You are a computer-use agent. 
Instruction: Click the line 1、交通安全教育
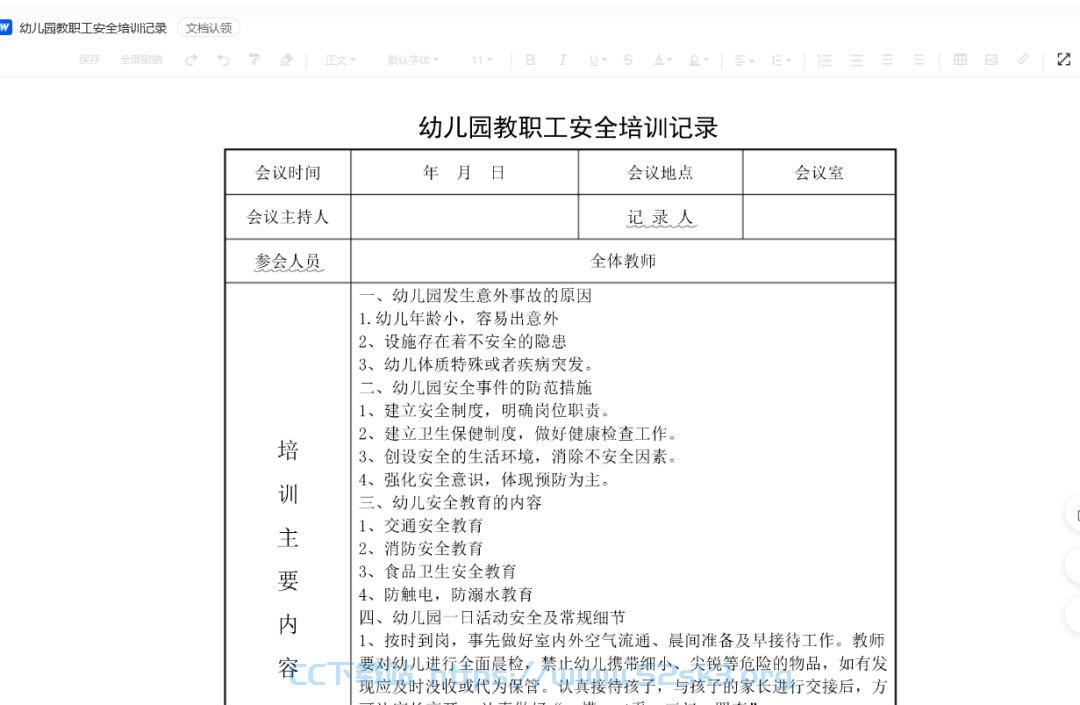tap(421, 526)
